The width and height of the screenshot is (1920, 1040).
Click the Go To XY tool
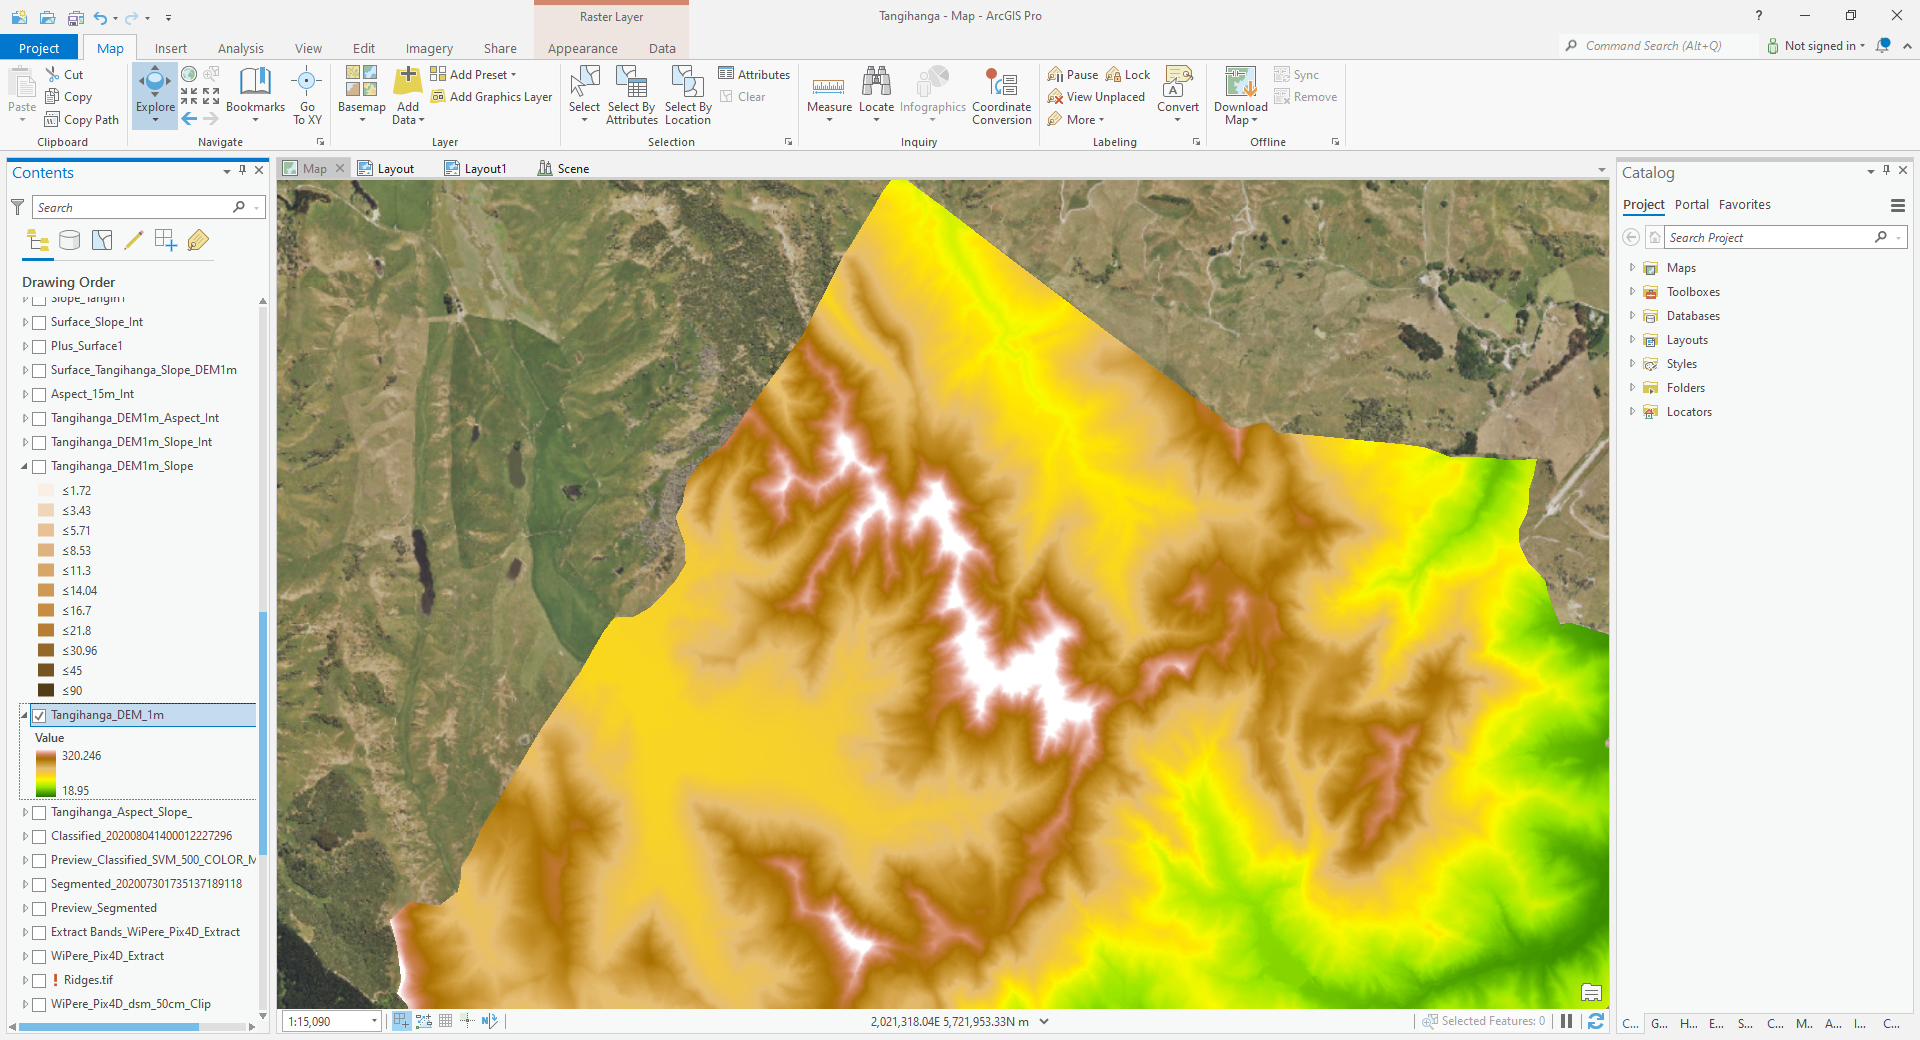(x=306, y=95)
